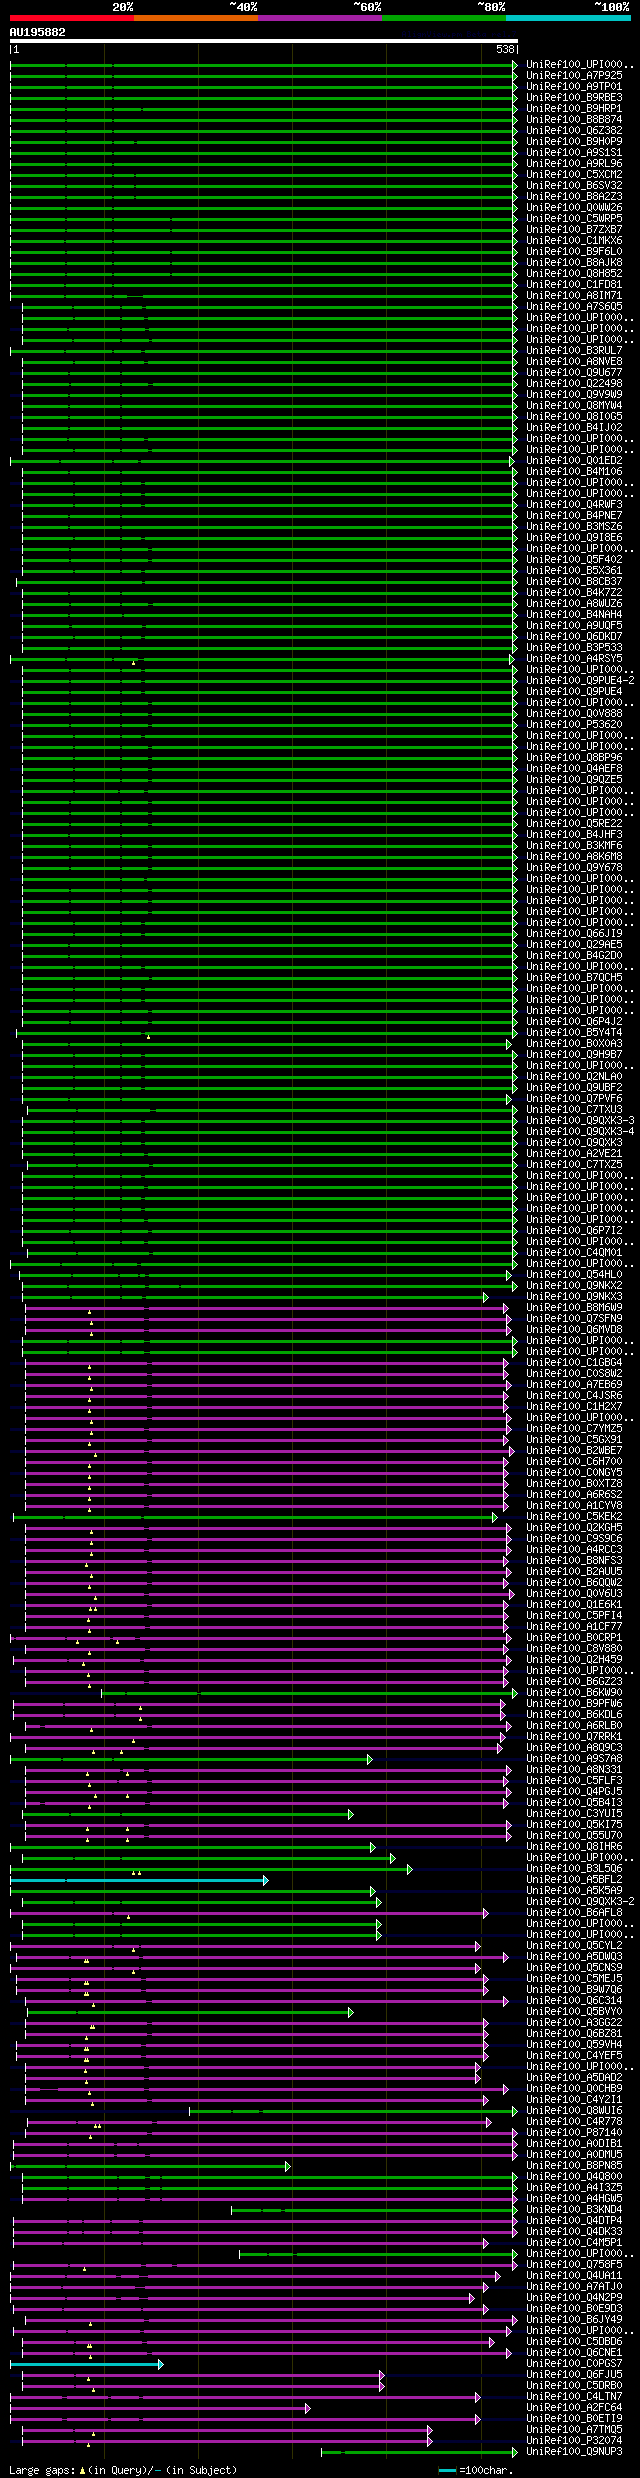Screen dimensions: 640x2478
Task: Open hit UniRef100_B8B874
Action: [574, 119]
